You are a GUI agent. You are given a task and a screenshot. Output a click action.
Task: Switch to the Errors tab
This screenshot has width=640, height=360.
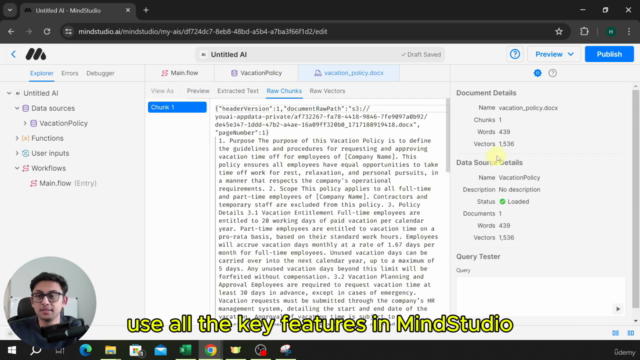pyautogui.click(x=70, y=73)
